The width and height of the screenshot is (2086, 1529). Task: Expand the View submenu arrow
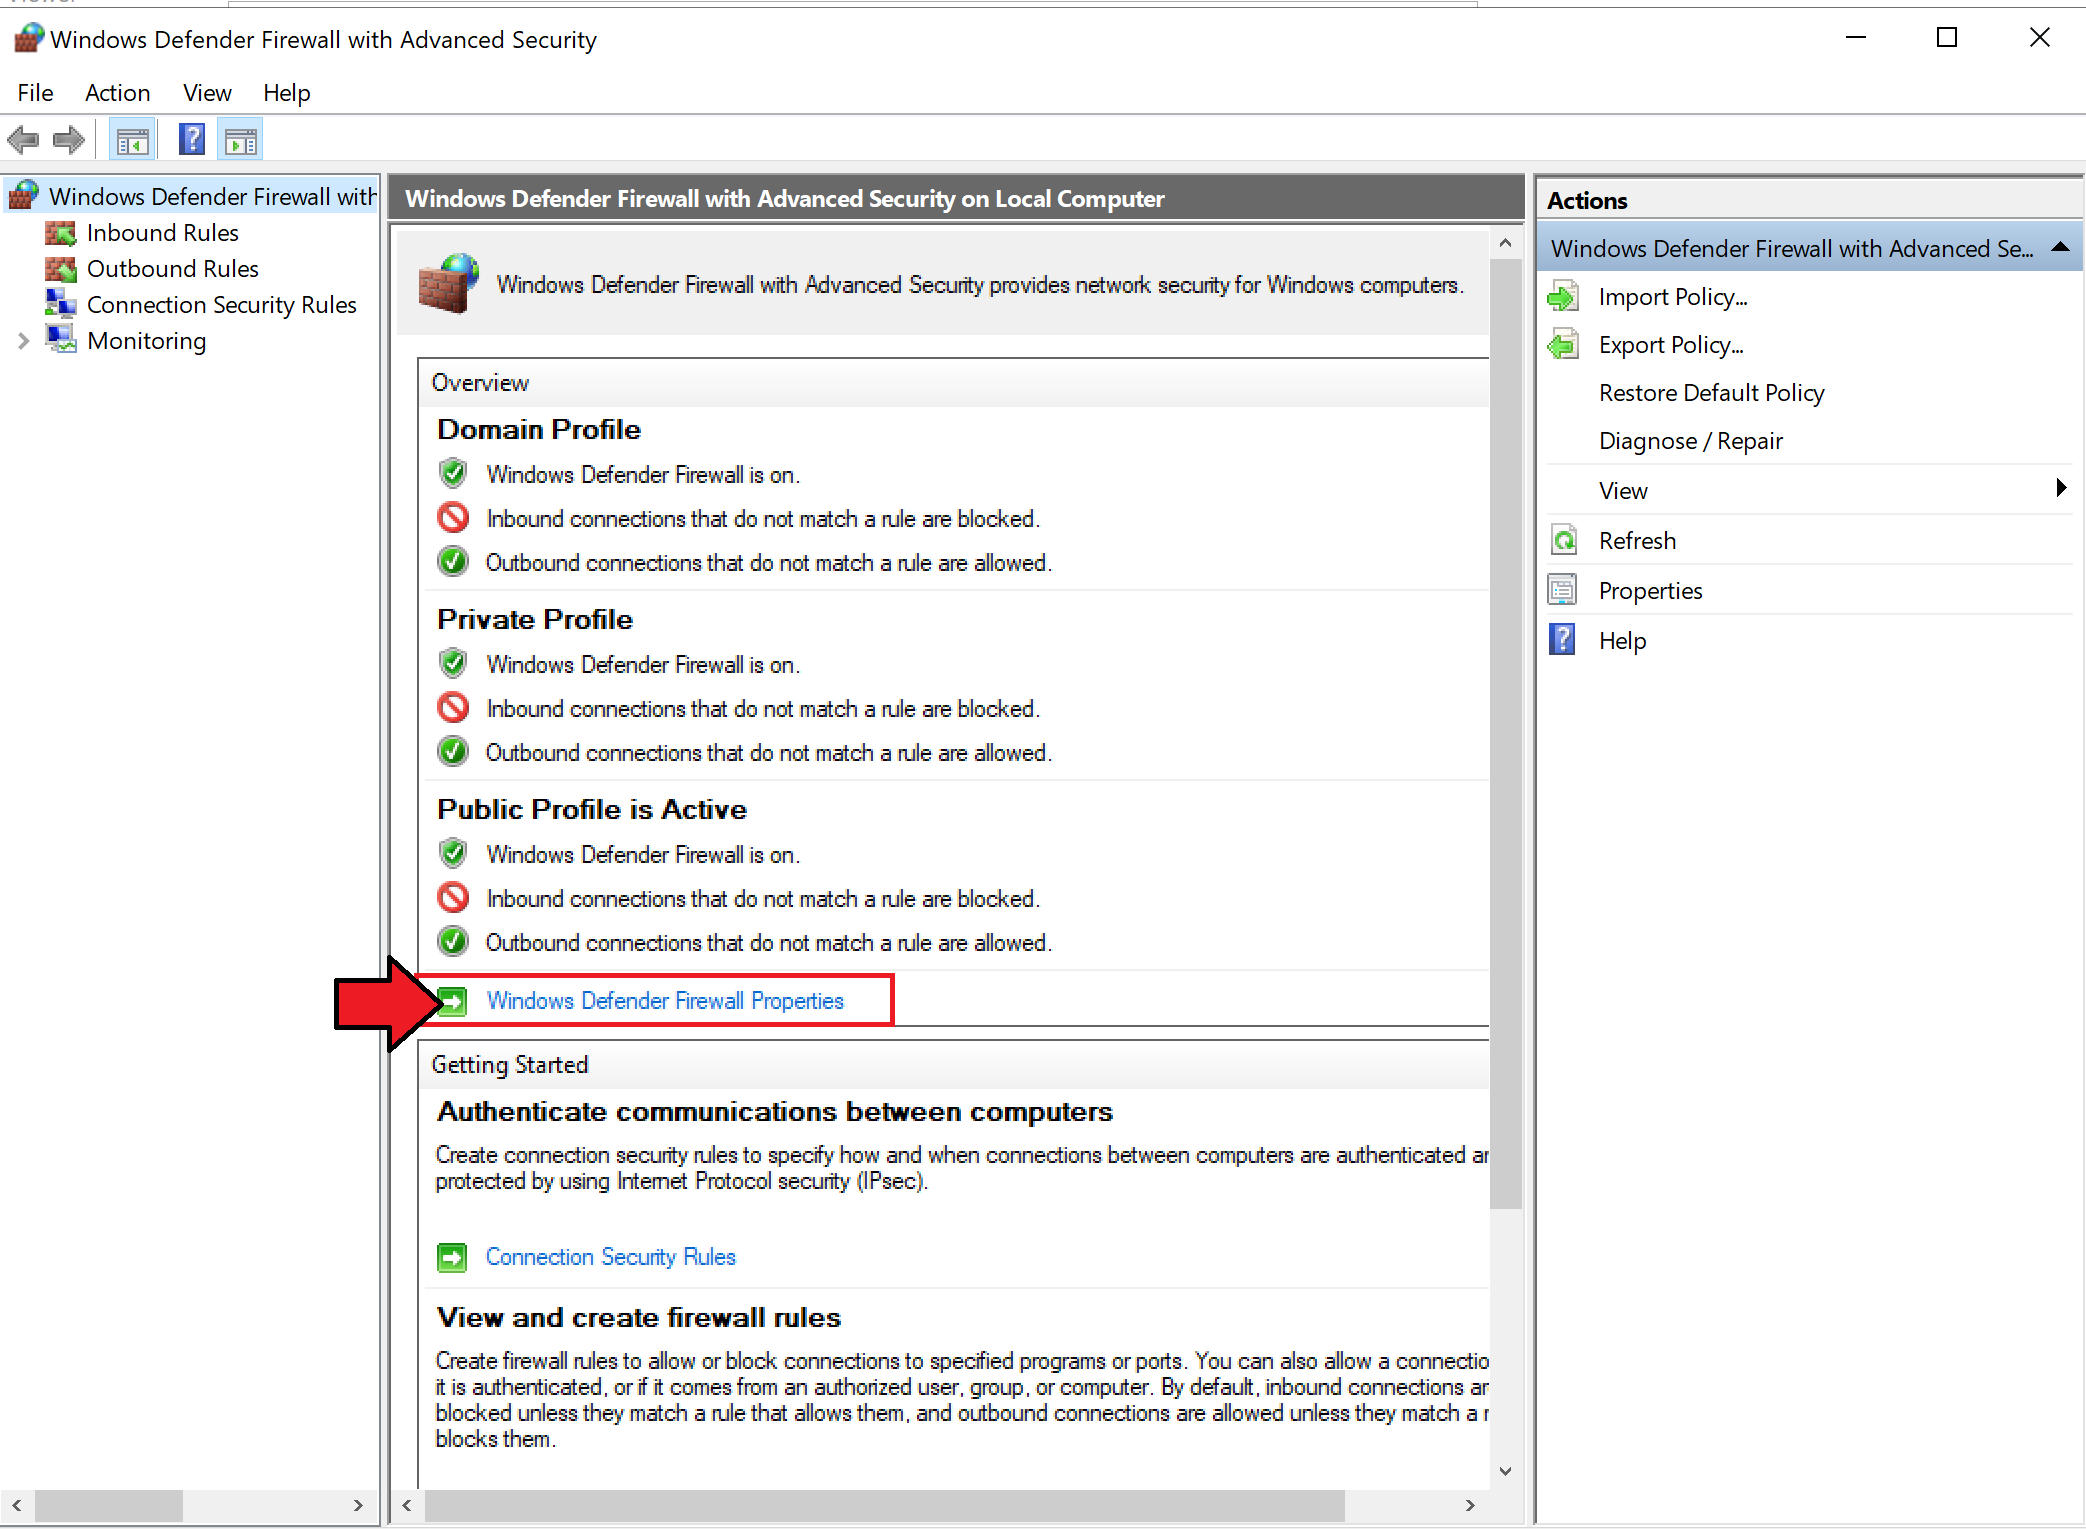tap(2060, 489)
